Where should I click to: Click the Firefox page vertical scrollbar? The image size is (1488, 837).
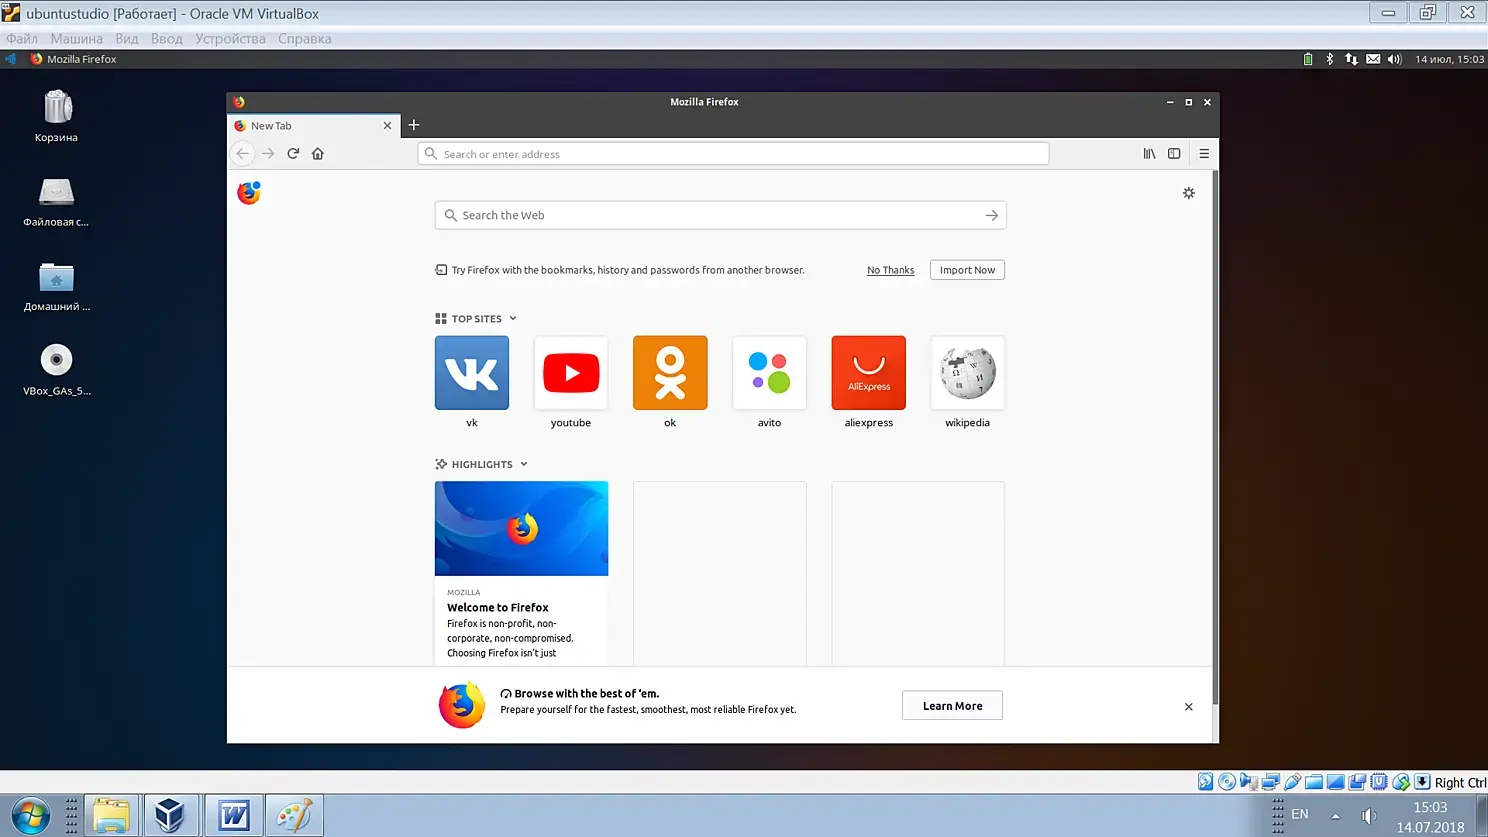pos(1215,437)
